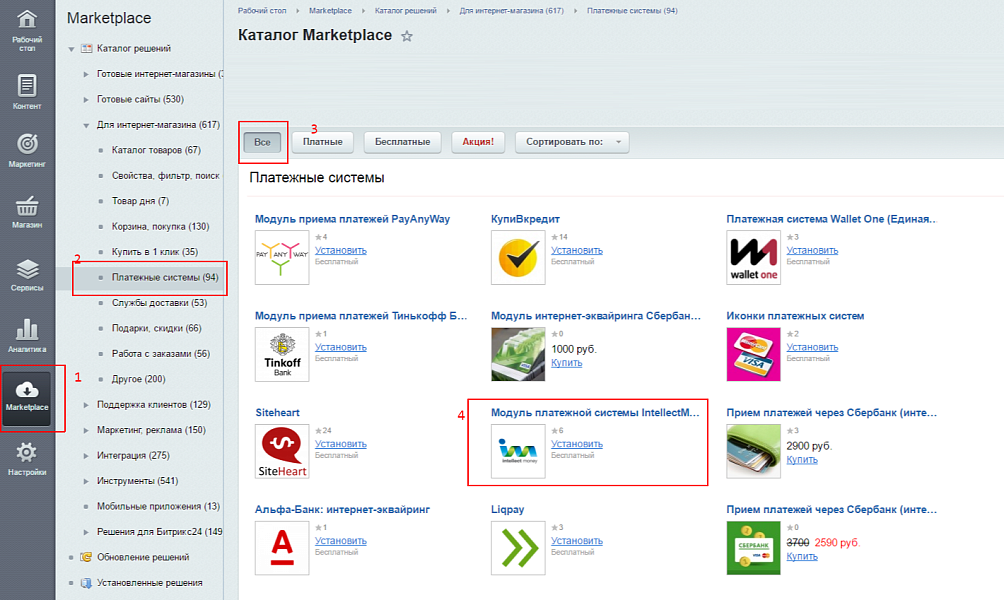
Task: Open the Сортировать по dropdown
Action: [x=572, y=142]
